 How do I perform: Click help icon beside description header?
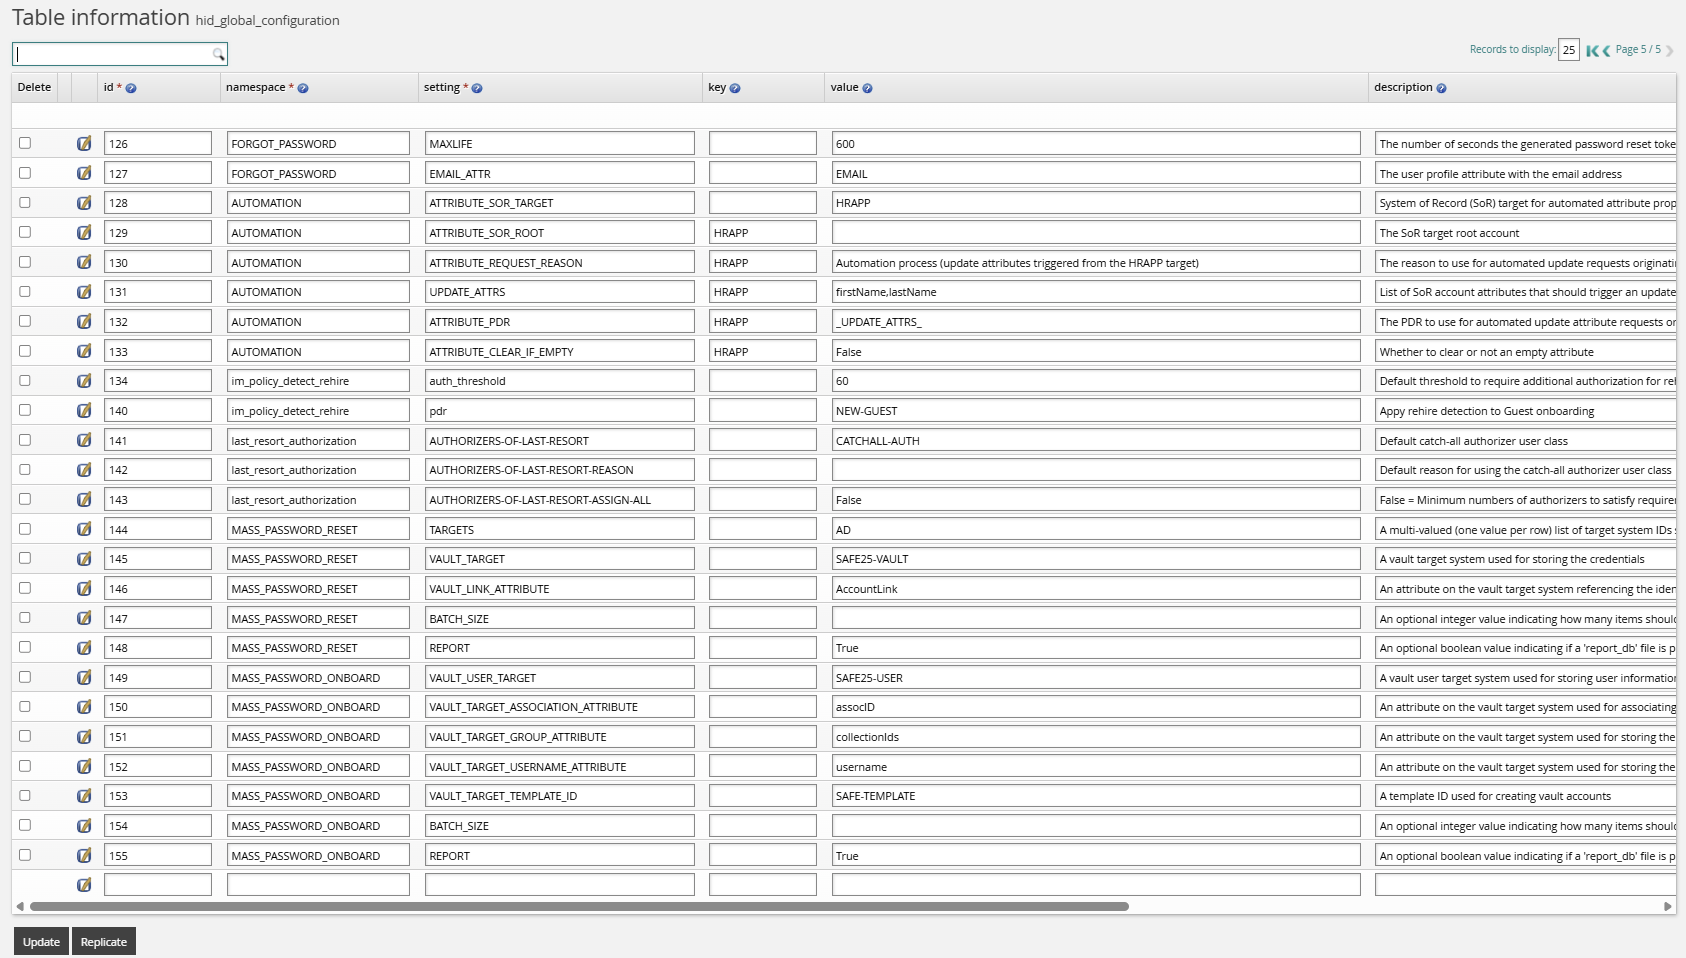click(x=1441, y=88)
